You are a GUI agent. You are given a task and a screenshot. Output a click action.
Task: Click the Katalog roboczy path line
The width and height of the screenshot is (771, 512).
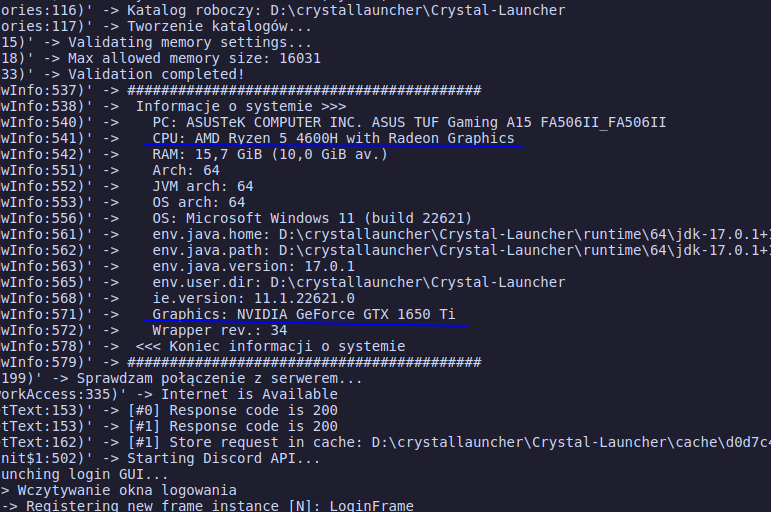346,10
